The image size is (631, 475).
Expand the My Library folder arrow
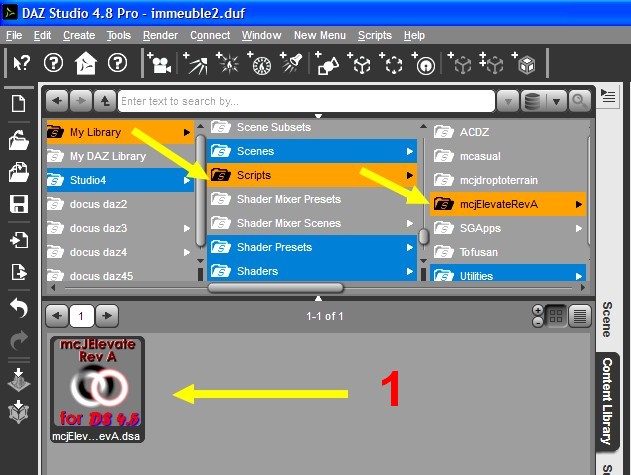(x=186, y=132)
